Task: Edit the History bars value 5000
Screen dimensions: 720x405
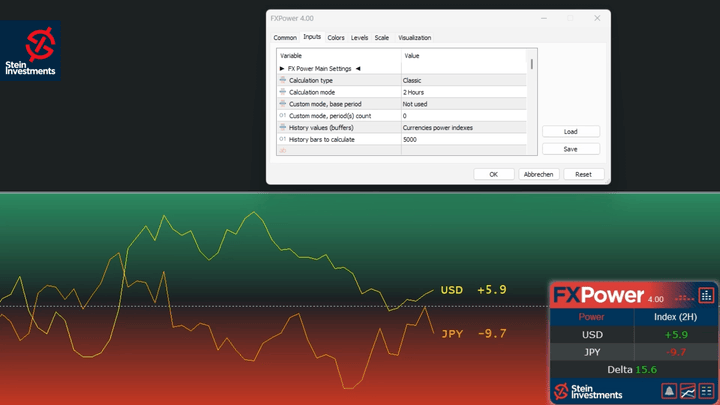Action: (464, 140)
